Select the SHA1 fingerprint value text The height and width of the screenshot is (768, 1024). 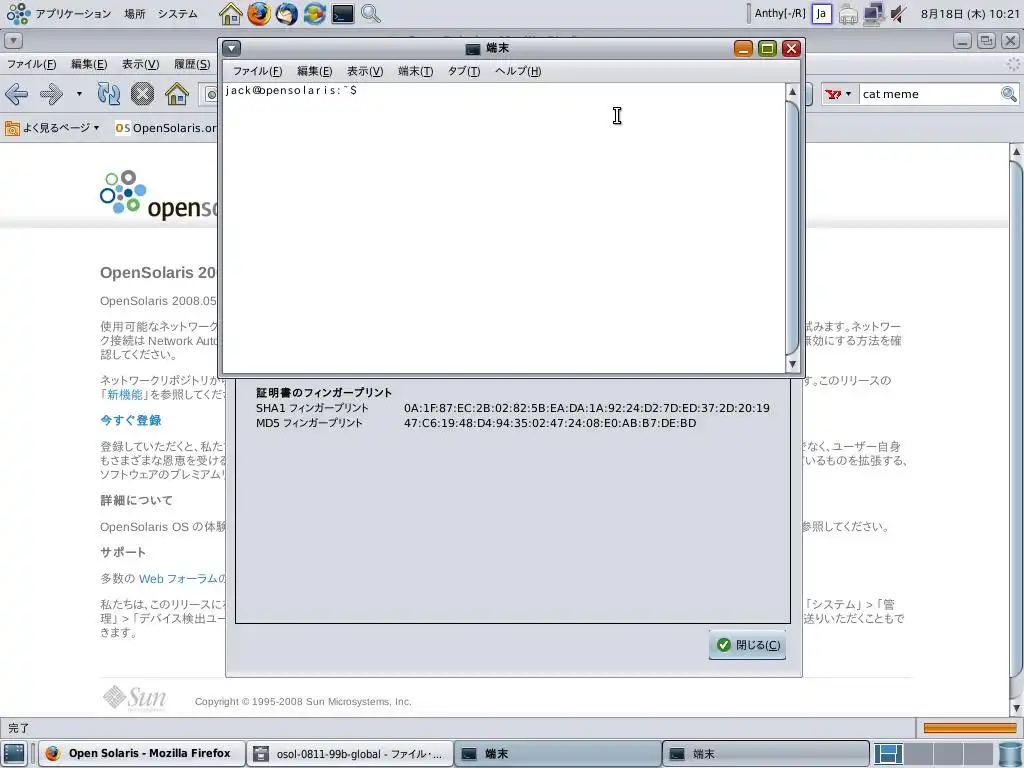(x=586, y=408)
